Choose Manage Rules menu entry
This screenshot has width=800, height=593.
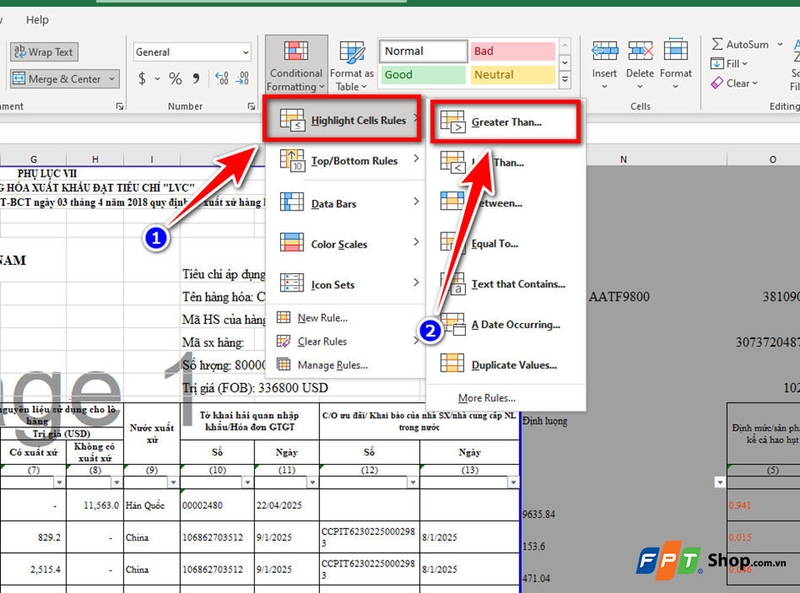click(x=345, y=365)
